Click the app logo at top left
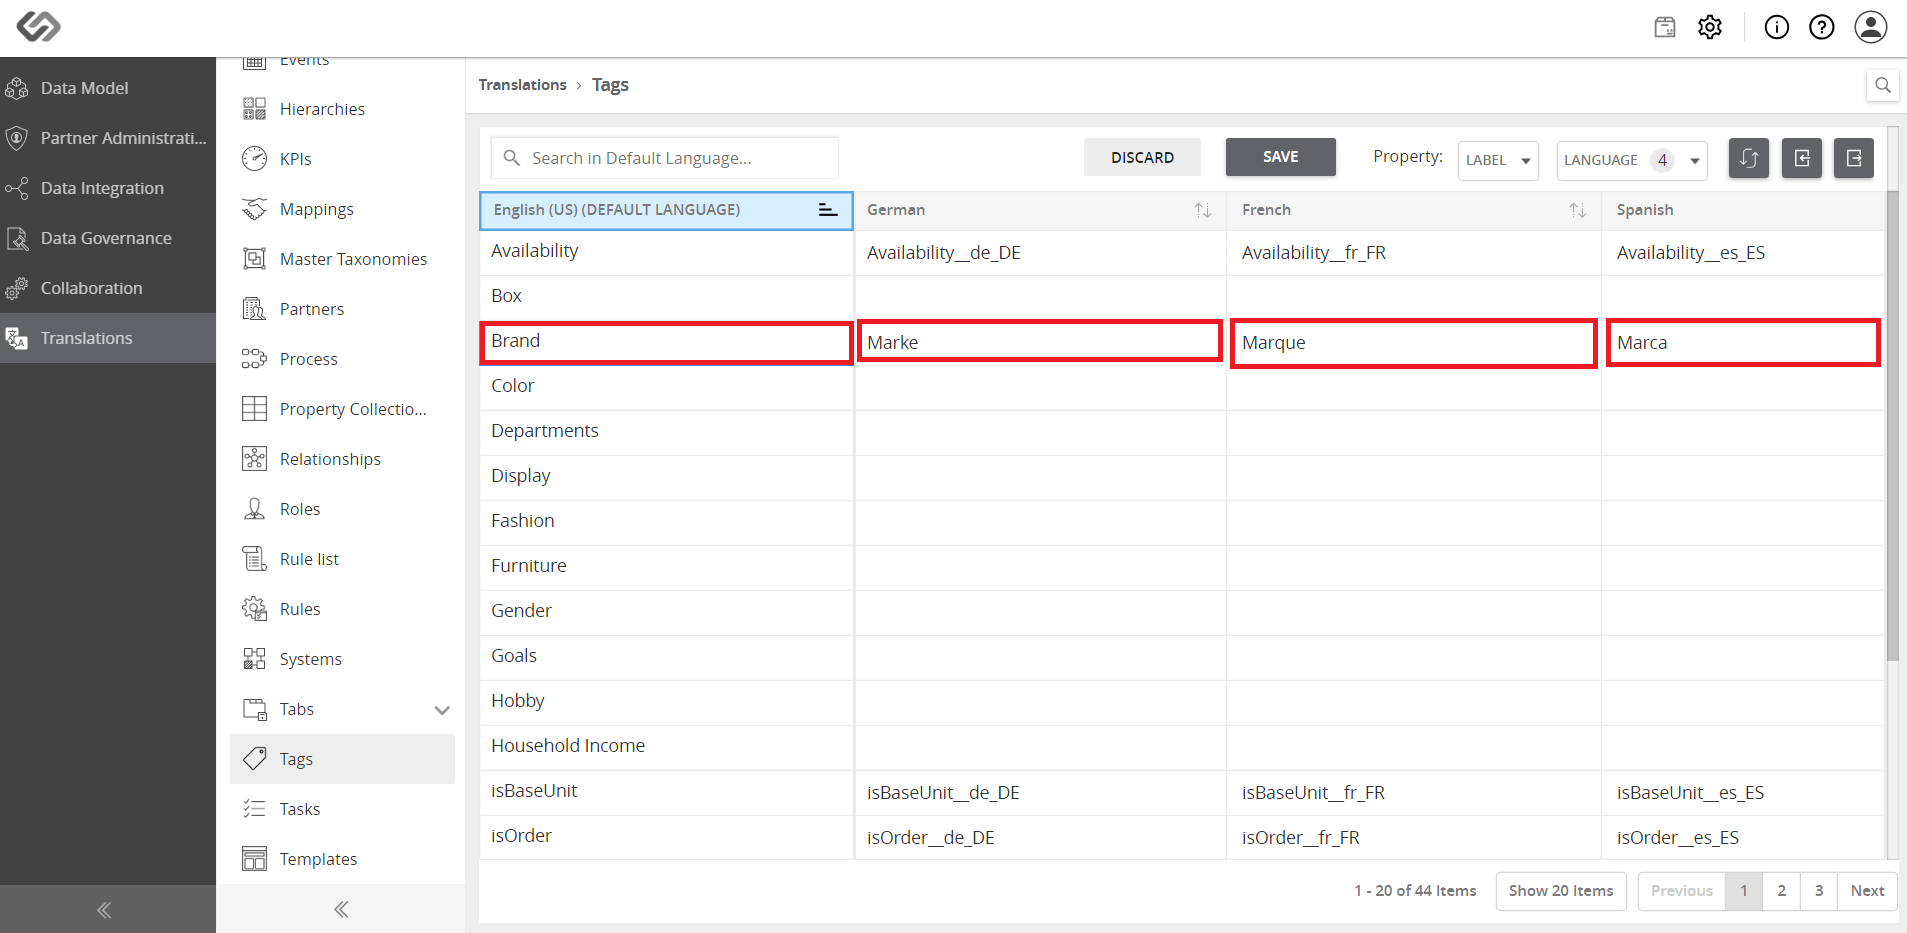1907x933 pixels. coord(39,26)
